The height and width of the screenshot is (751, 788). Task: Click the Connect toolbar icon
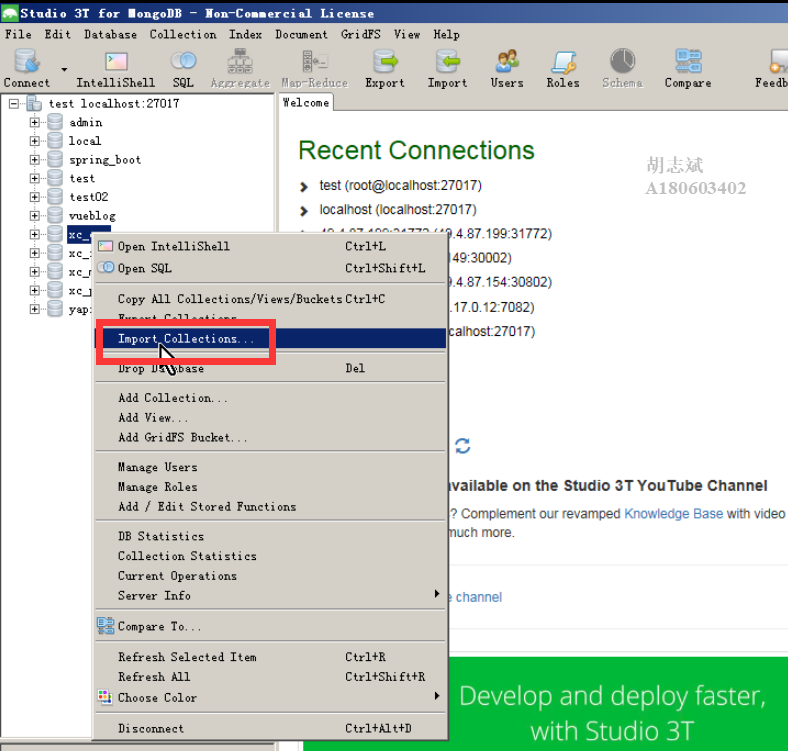point(27,68)
